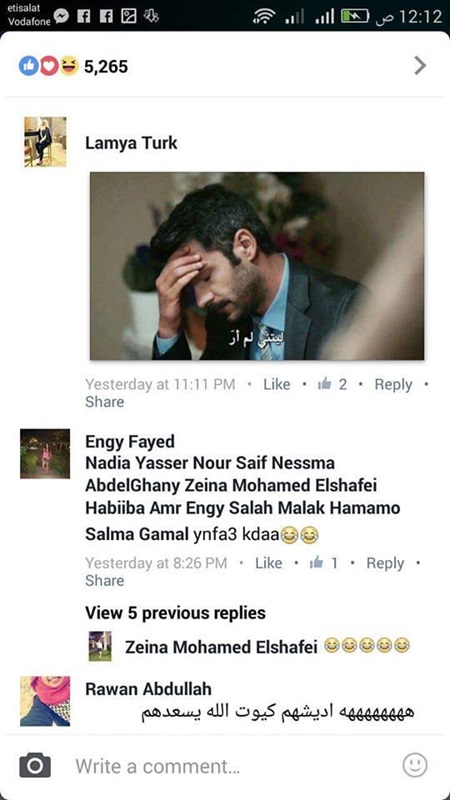
Task: Open Lamya Turk's profile picture
Action: (45, 142)
